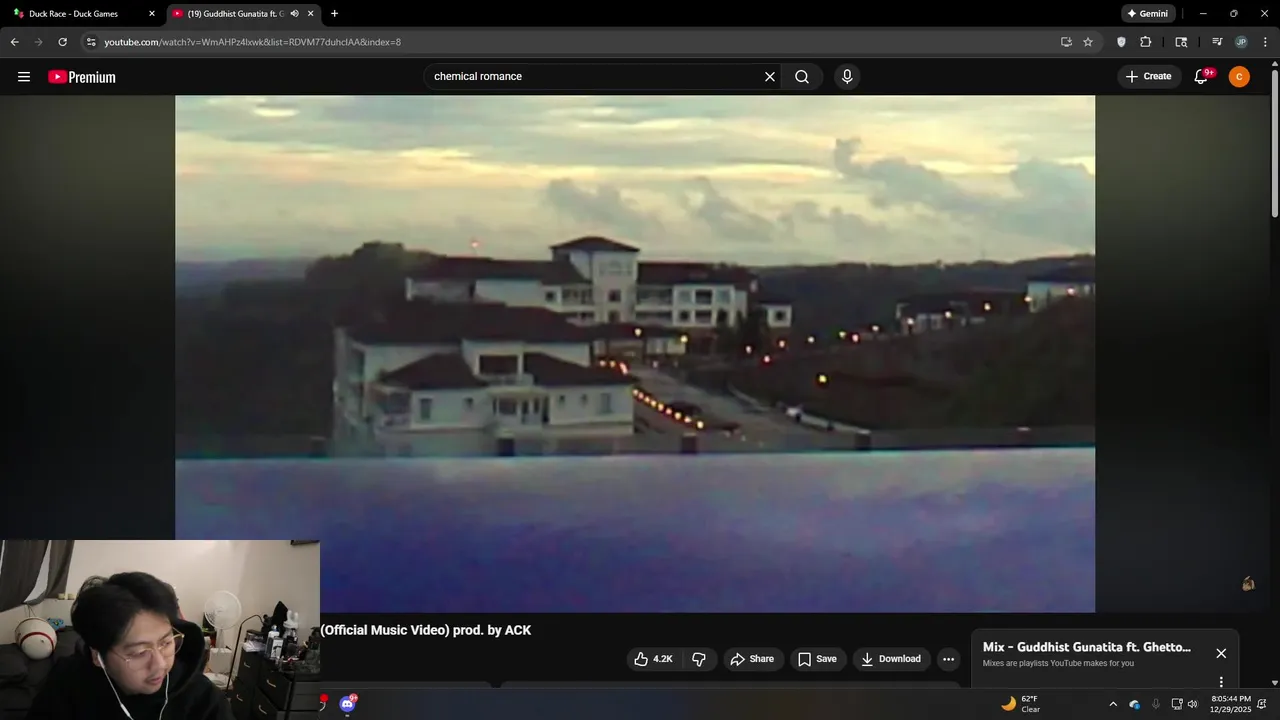Open the YouTube hamburger guide menu
1280x720 pixels.
coord(24,77)
